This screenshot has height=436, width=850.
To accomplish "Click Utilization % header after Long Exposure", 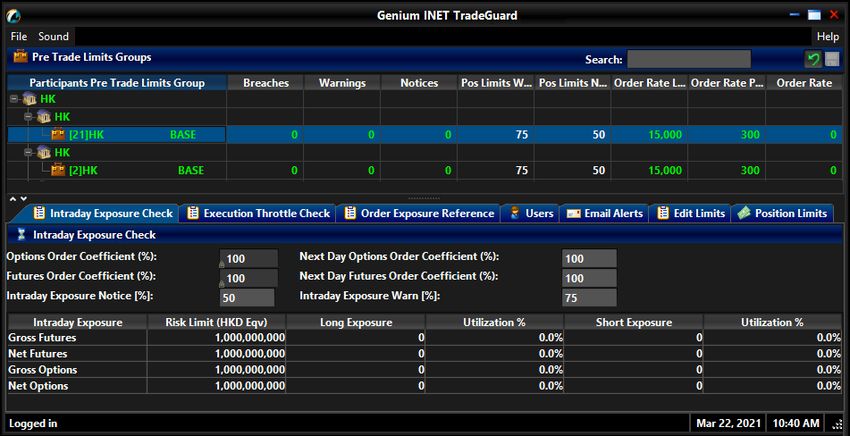I will 494,322.
